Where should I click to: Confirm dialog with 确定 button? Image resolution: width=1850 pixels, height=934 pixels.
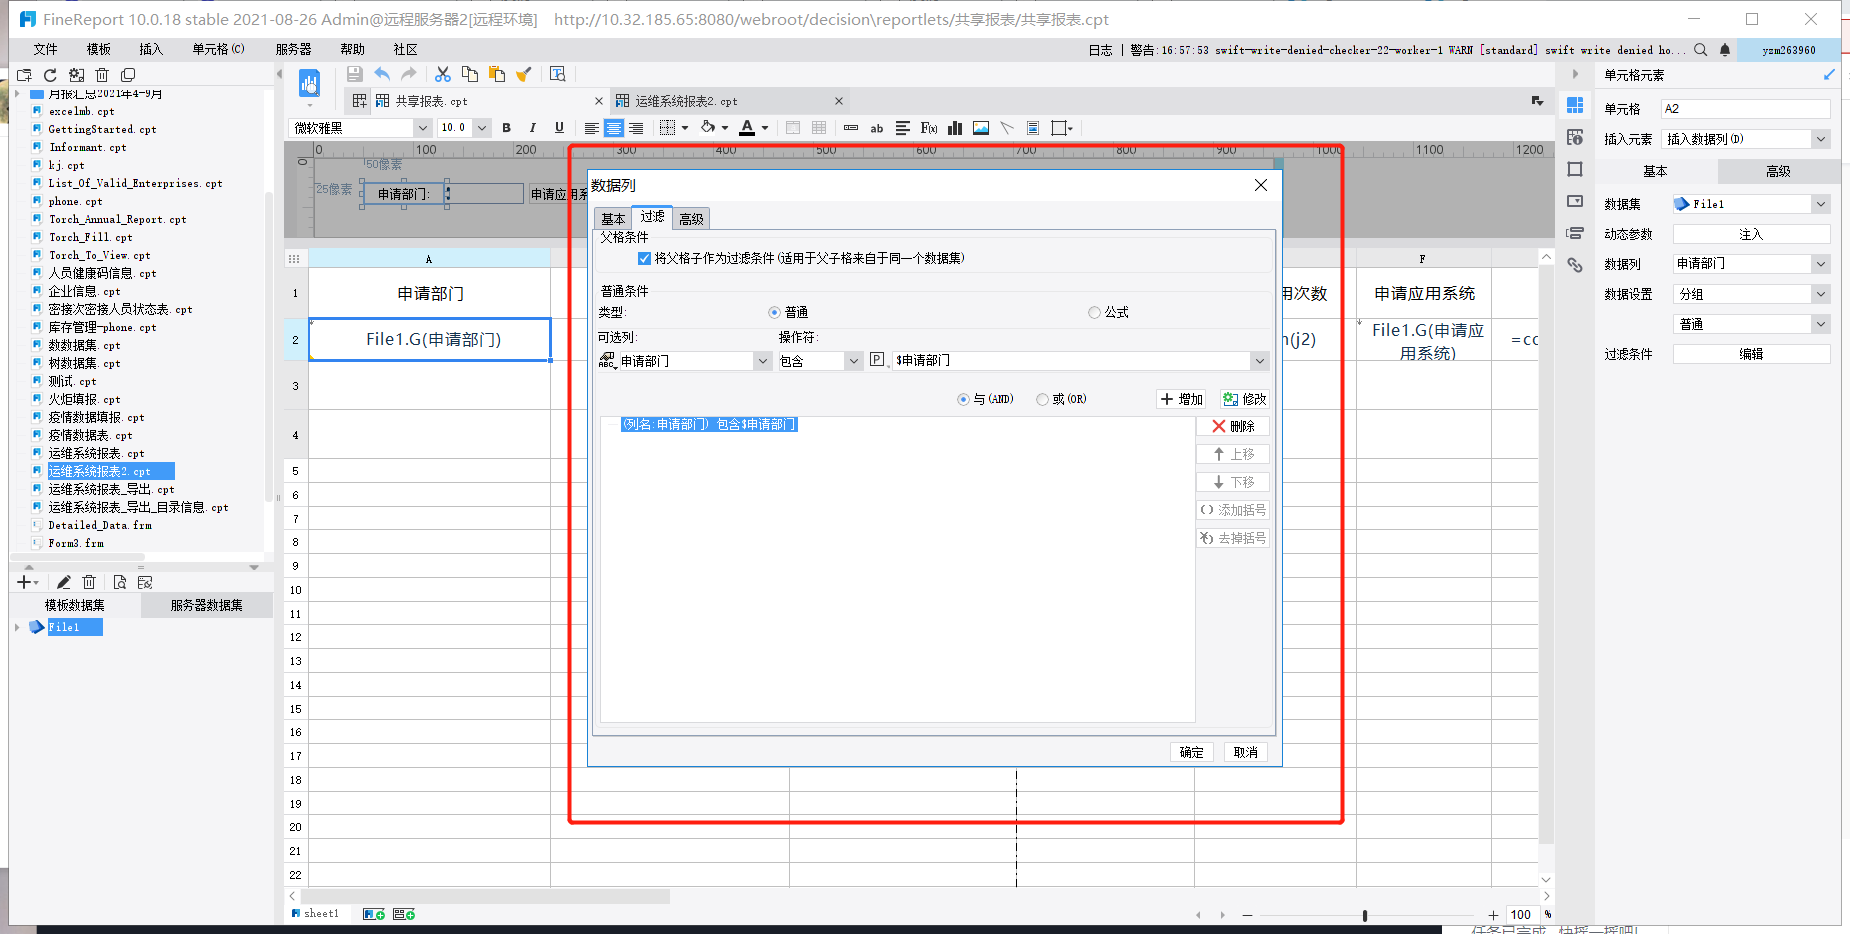click(1191, 752)
